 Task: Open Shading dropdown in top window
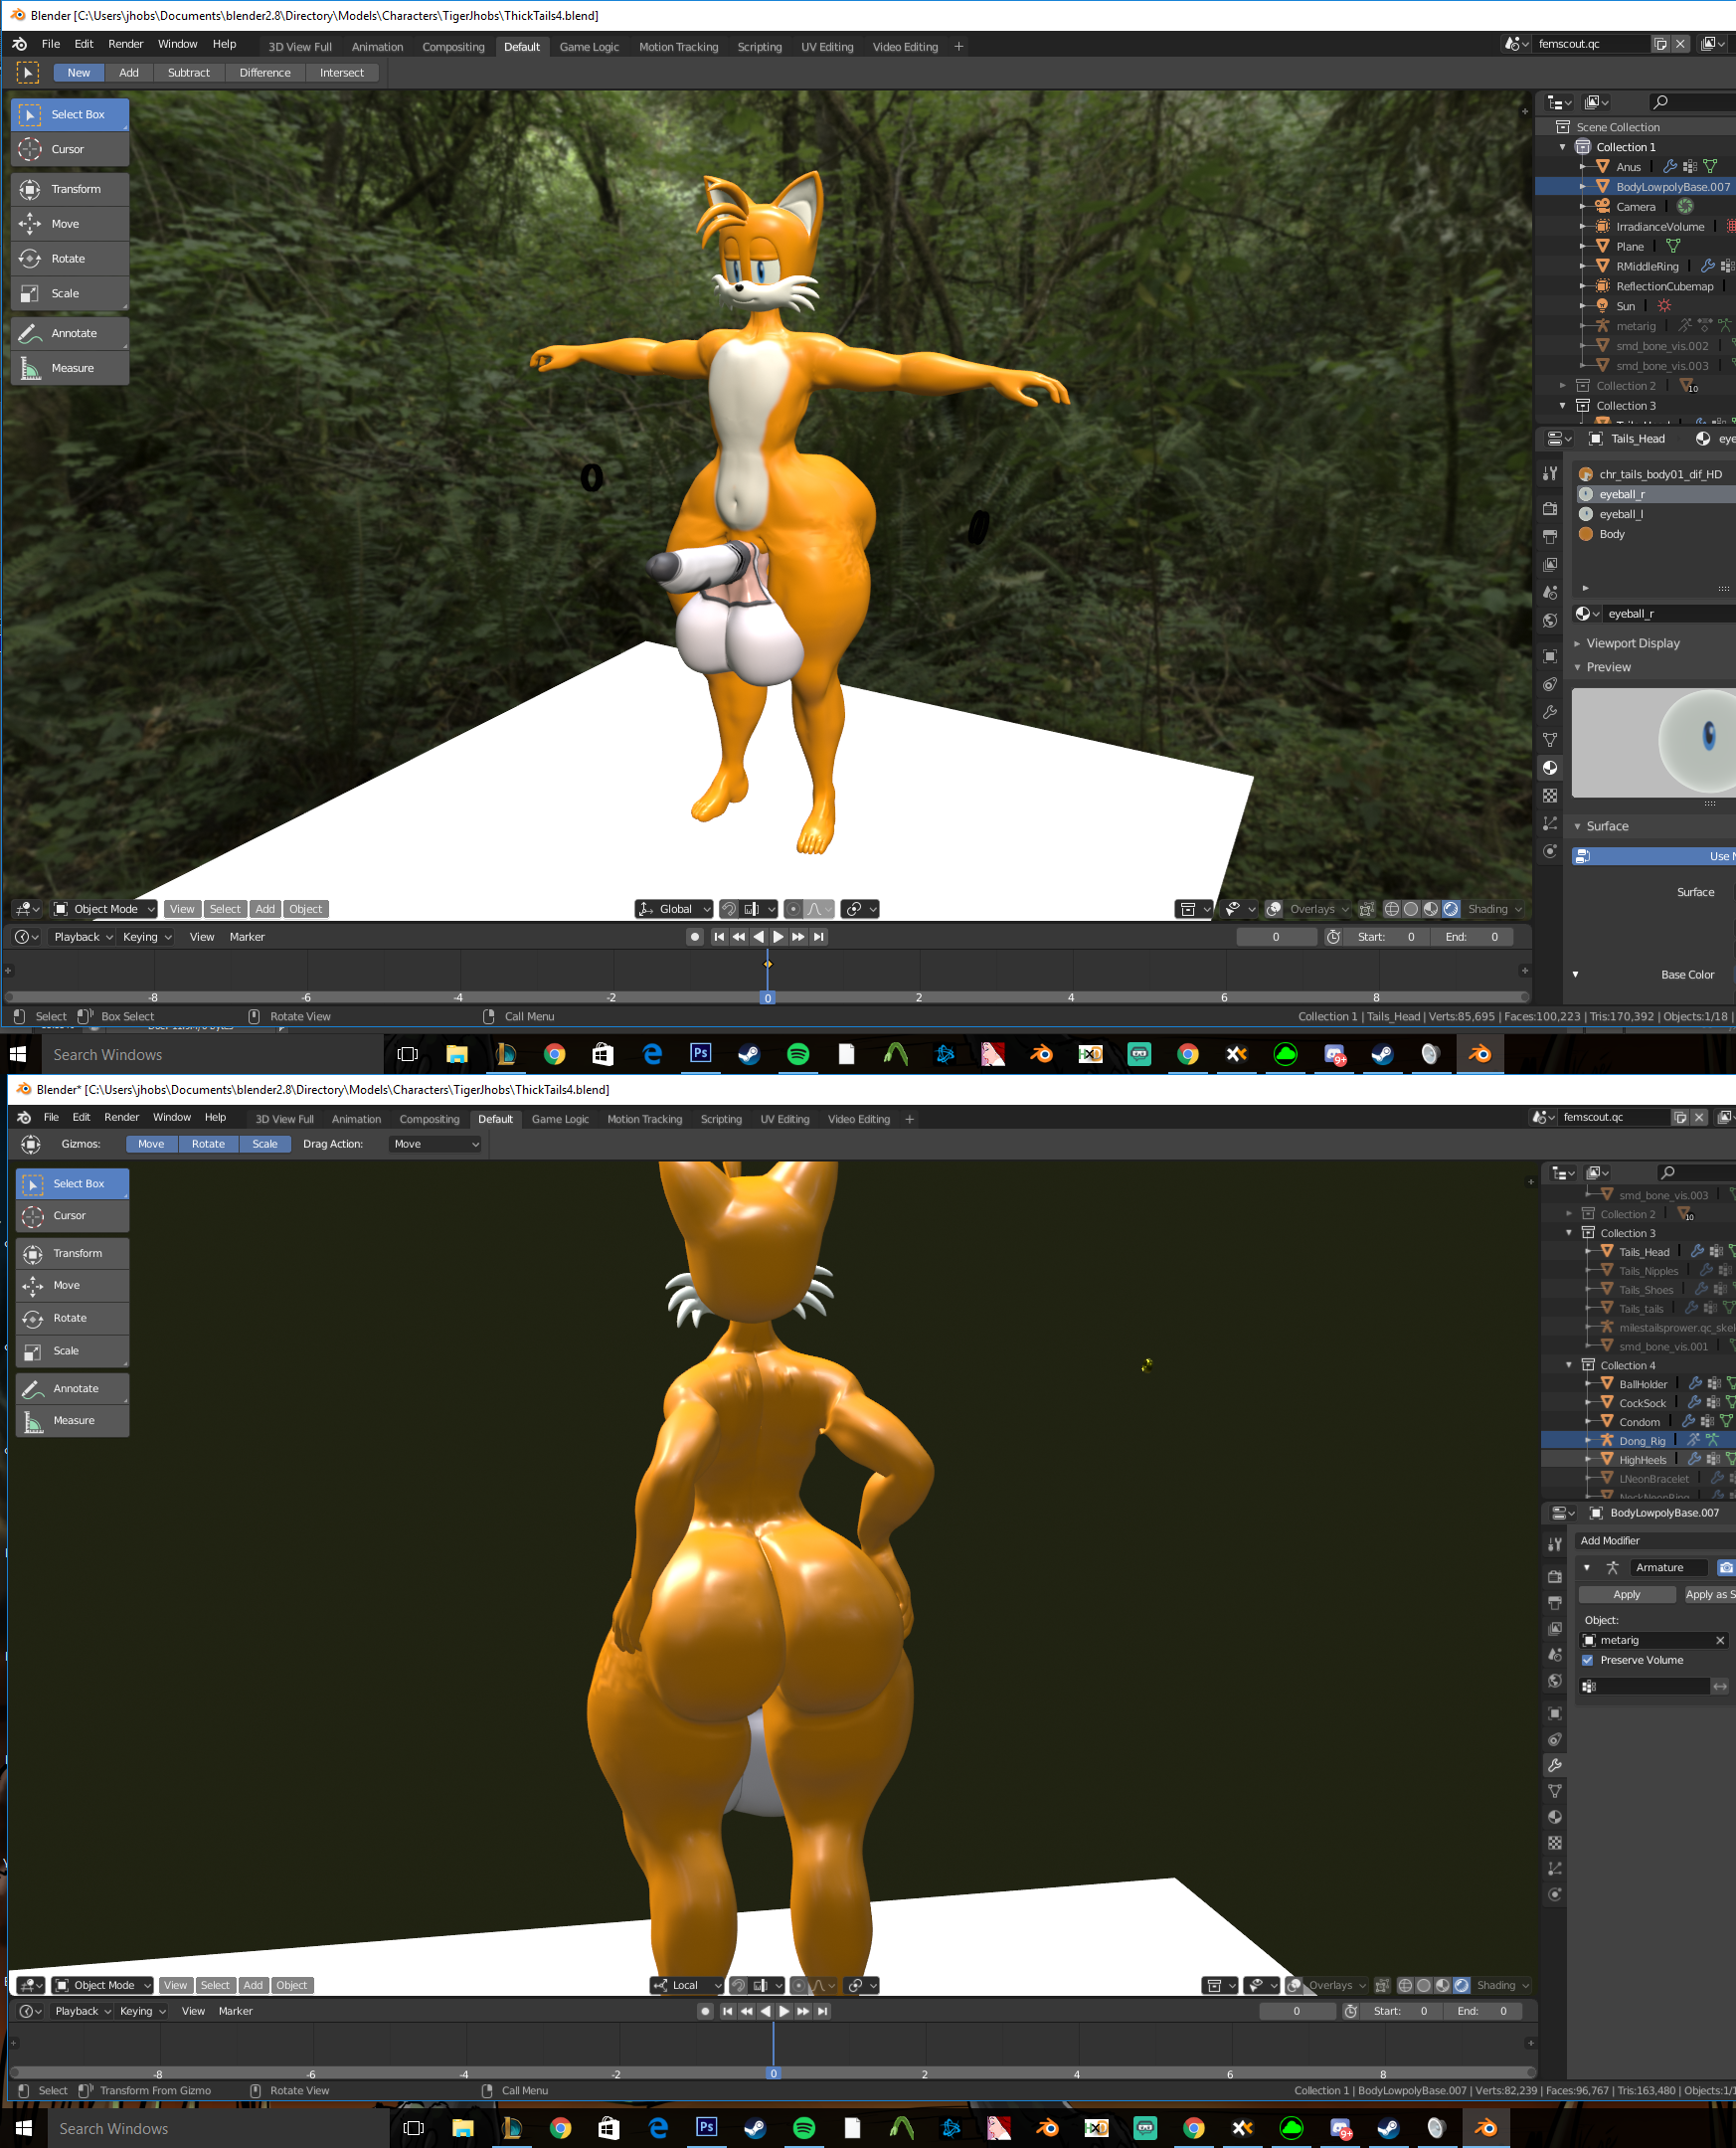[x=1494, y=909]
